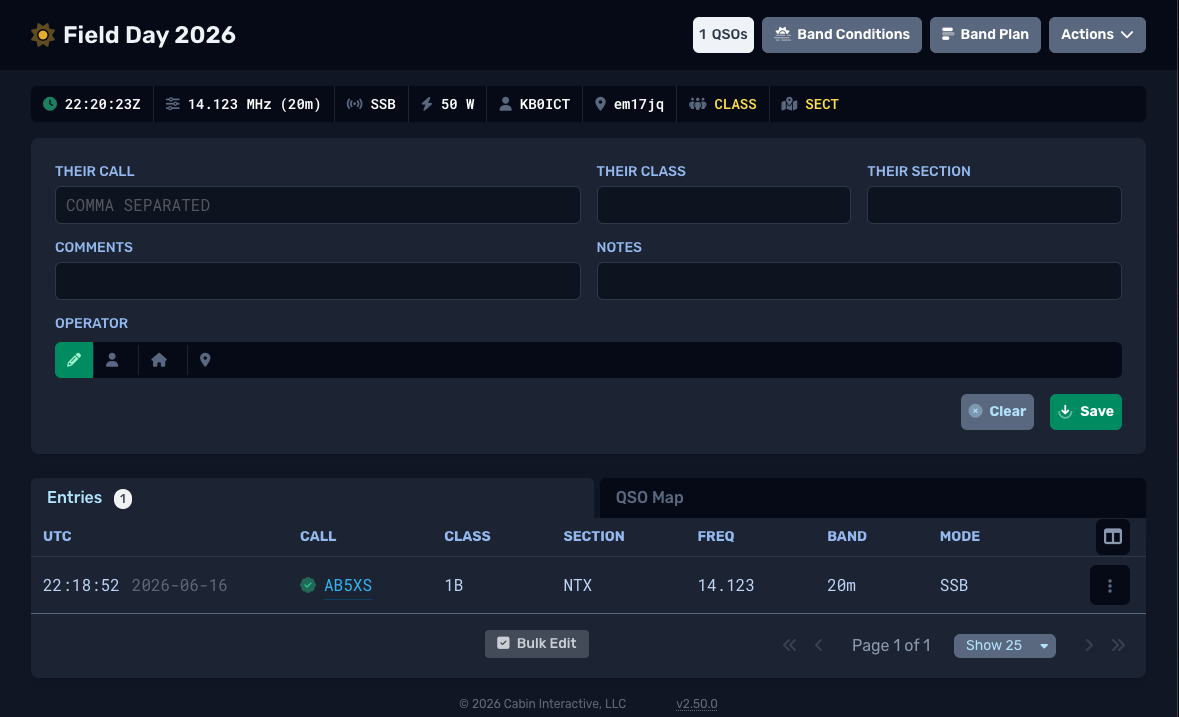Open the 1 QSOs counter button
Image resolution: width=1179 pixels, height=717 pixels.
click(x=723, y=35)
